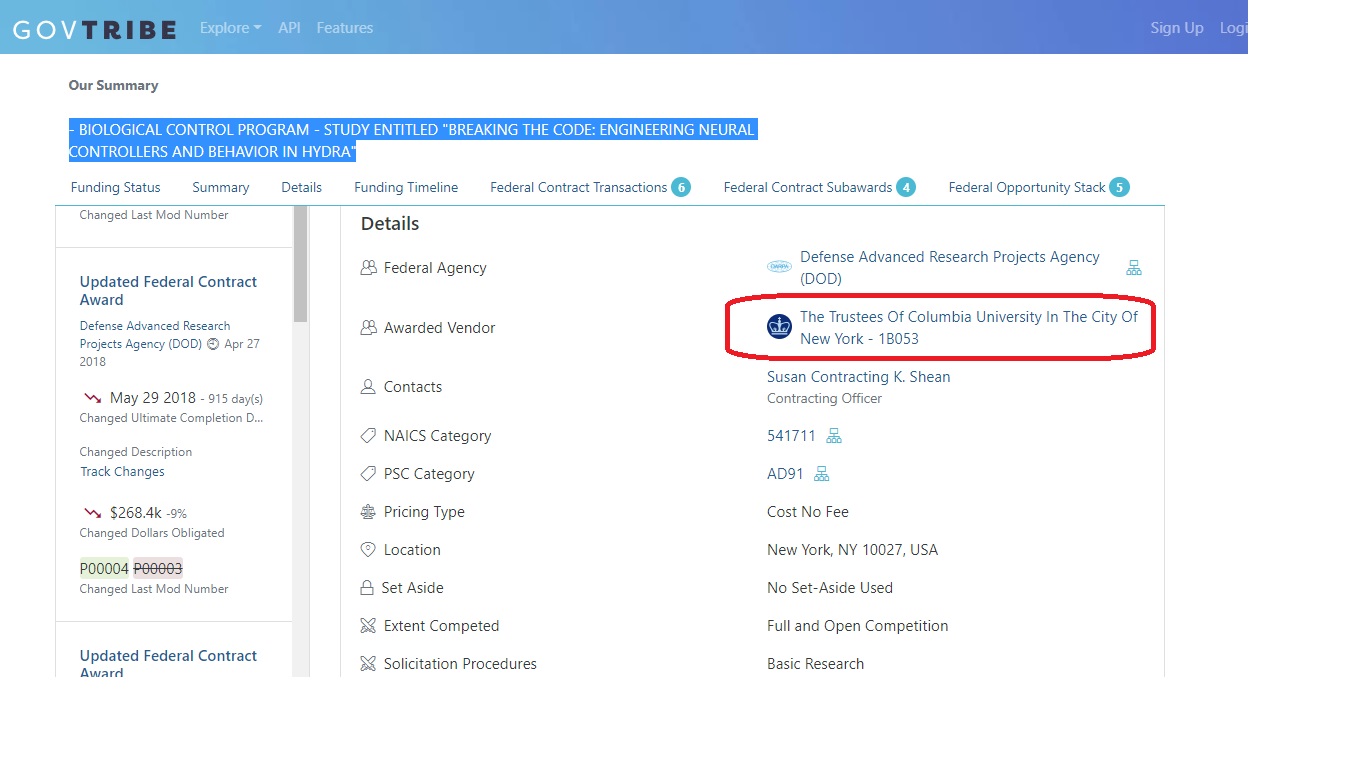Viewport: 1366px width, 768px height.
Task: Click the Pricing Type scale icon
Action: (368, 512)
